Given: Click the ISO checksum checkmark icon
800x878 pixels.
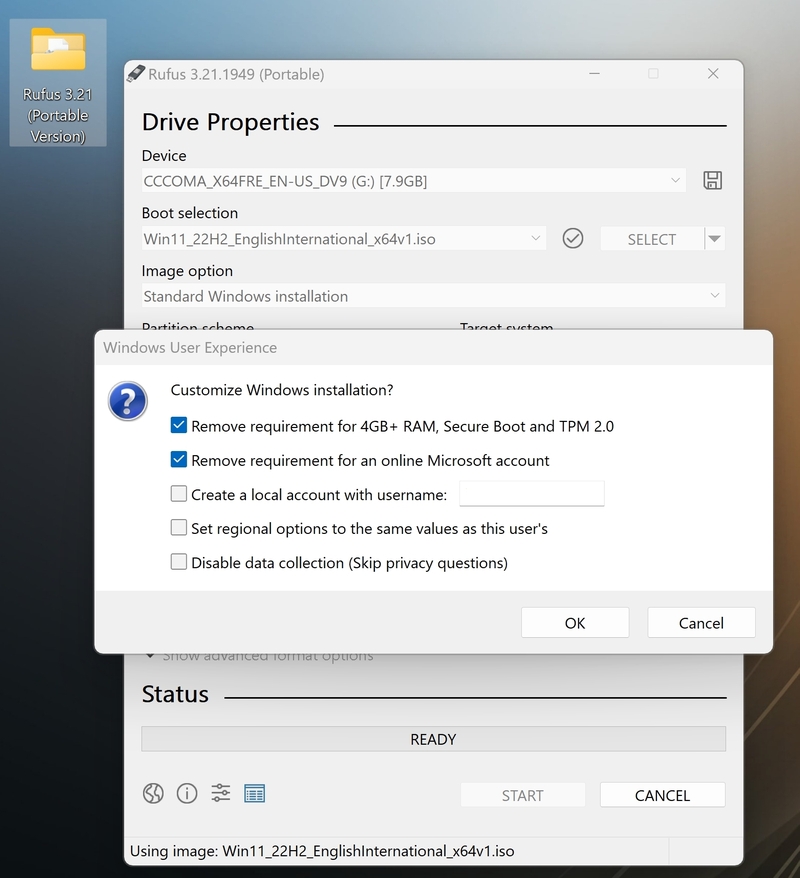Looking at the screenshot, I should (x=573, y=239).
